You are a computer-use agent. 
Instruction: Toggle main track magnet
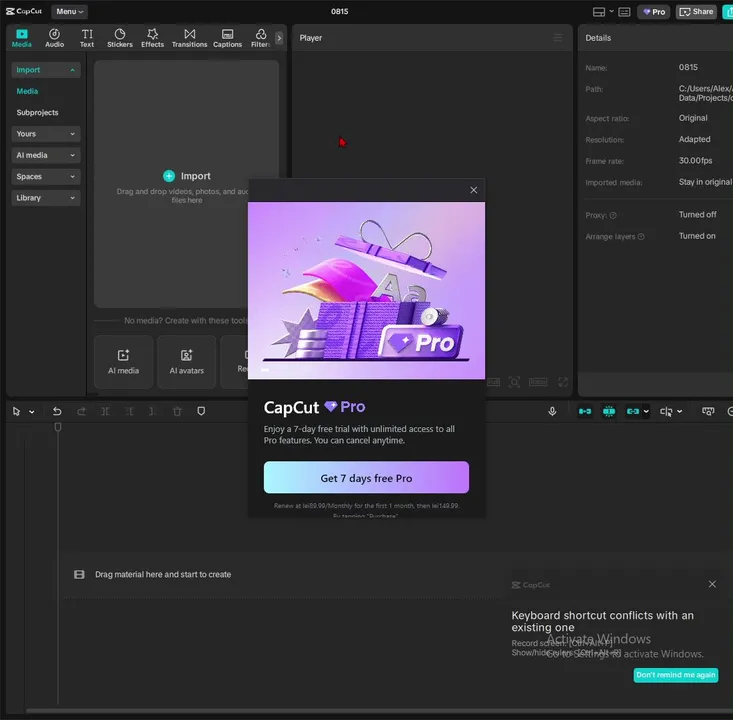pos(585,411)
